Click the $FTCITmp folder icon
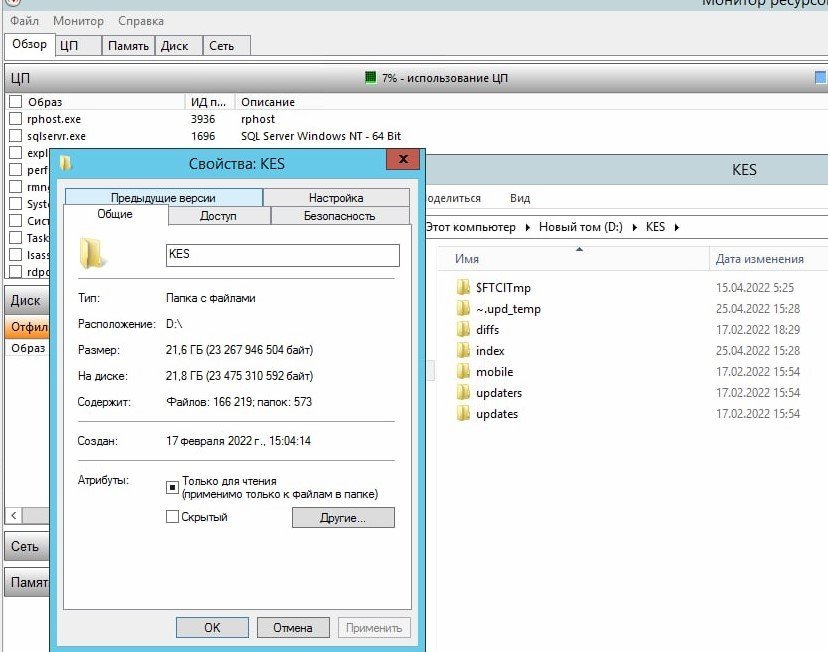Screen dimensions: 828x652 click(463, 288)
